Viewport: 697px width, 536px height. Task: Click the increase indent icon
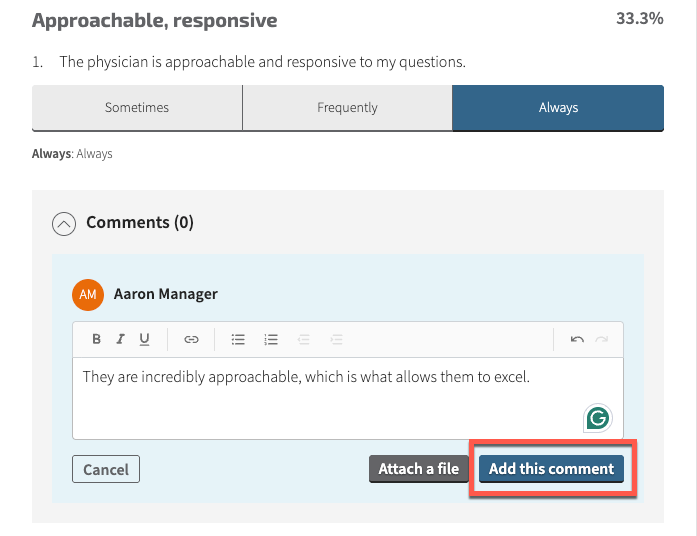(336, 340)
